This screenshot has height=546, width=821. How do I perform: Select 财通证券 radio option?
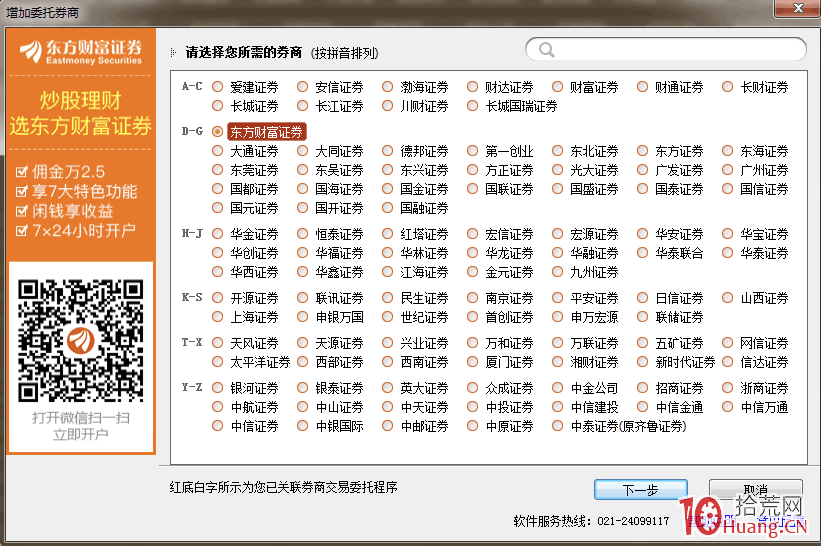pos(642,87)
